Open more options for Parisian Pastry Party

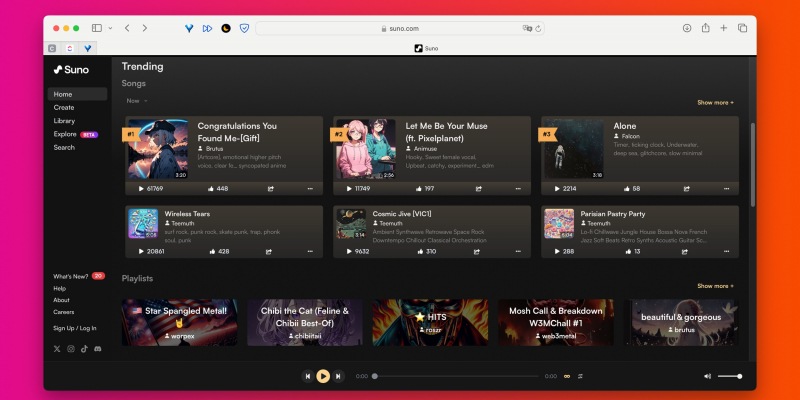pos(726,252)
